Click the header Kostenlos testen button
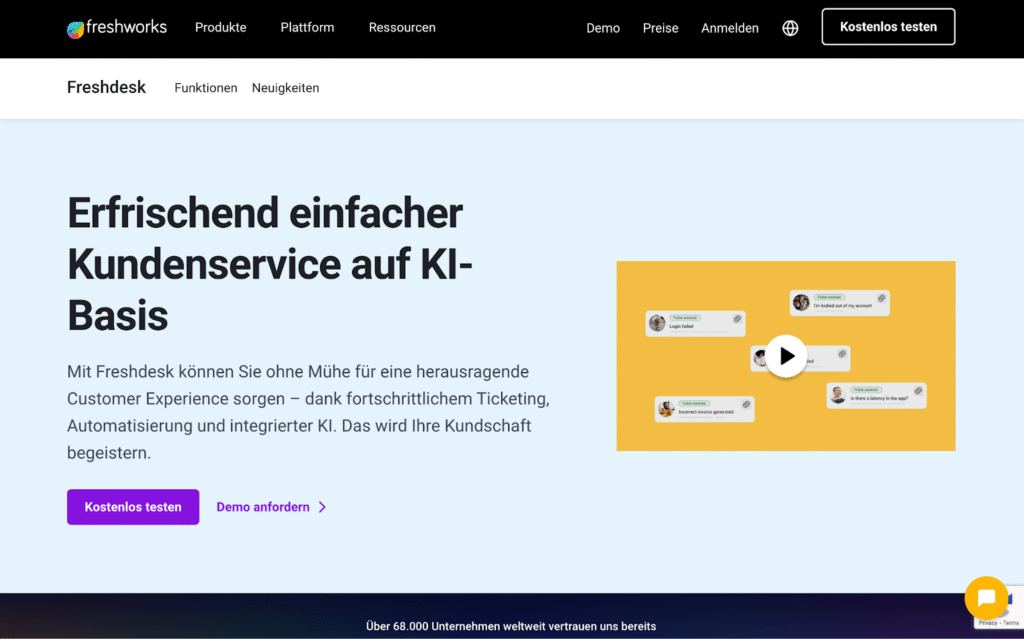 coord(888,27)
